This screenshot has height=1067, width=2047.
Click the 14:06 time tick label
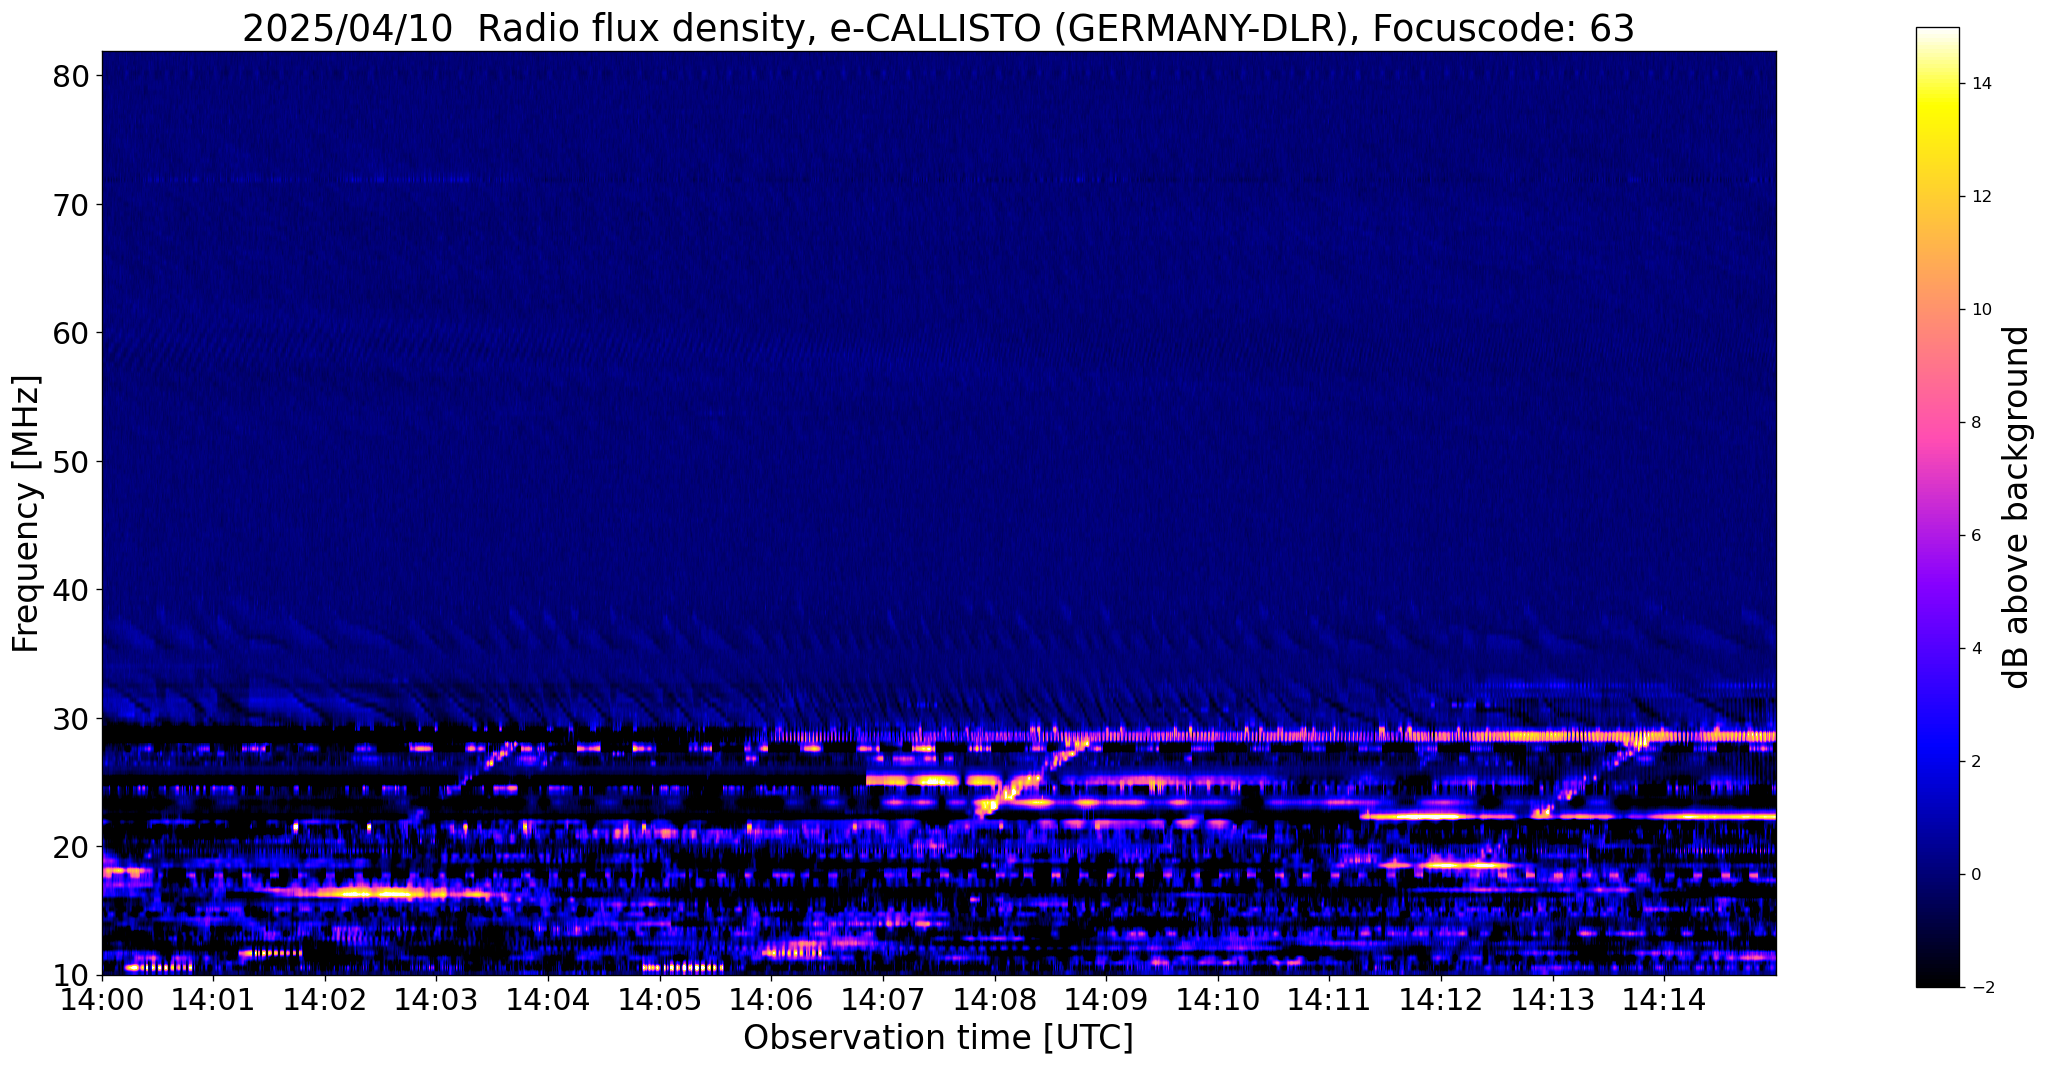[771, 1000]
